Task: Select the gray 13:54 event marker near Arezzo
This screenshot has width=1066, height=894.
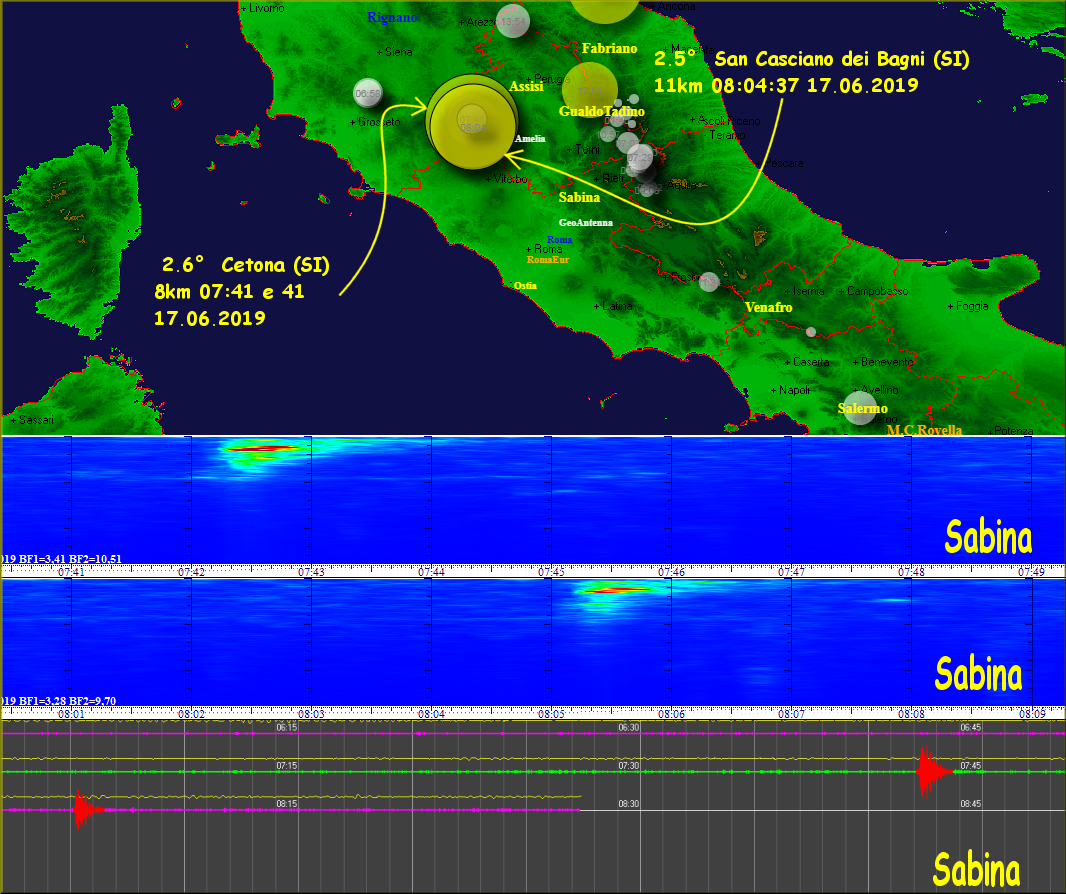Action: pyautogui.click(x=513, y=21)
